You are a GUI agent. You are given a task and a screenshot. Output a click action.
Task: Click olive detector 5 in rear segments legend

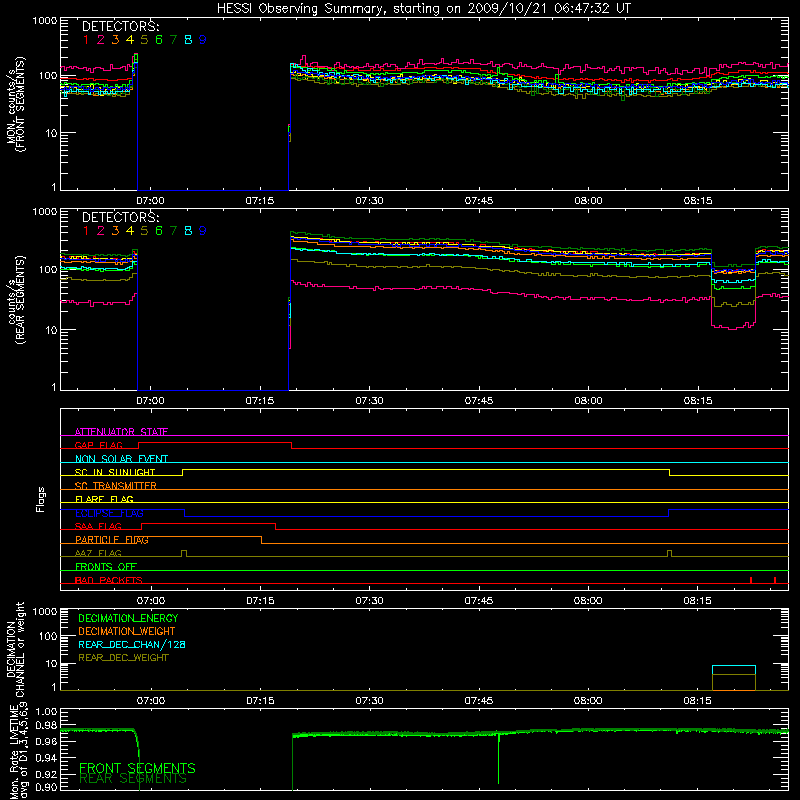pos(144,231)
